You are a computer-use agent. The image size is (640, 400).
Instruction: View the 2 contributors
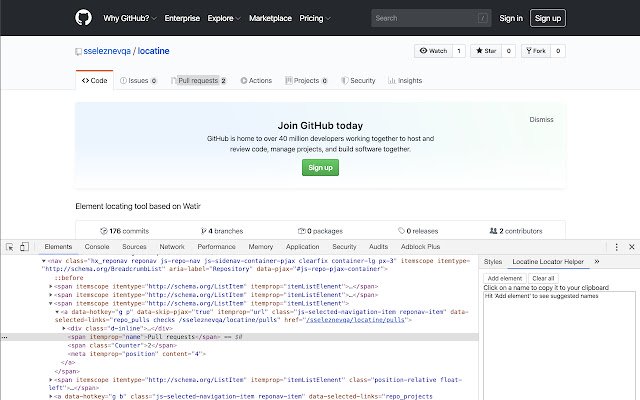[516, 231]
